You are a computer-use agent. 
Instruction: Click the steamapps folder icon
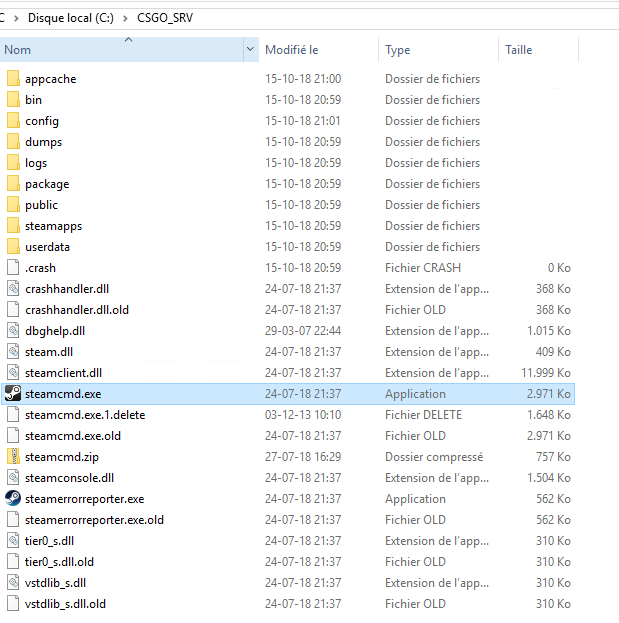click(13, 226)
